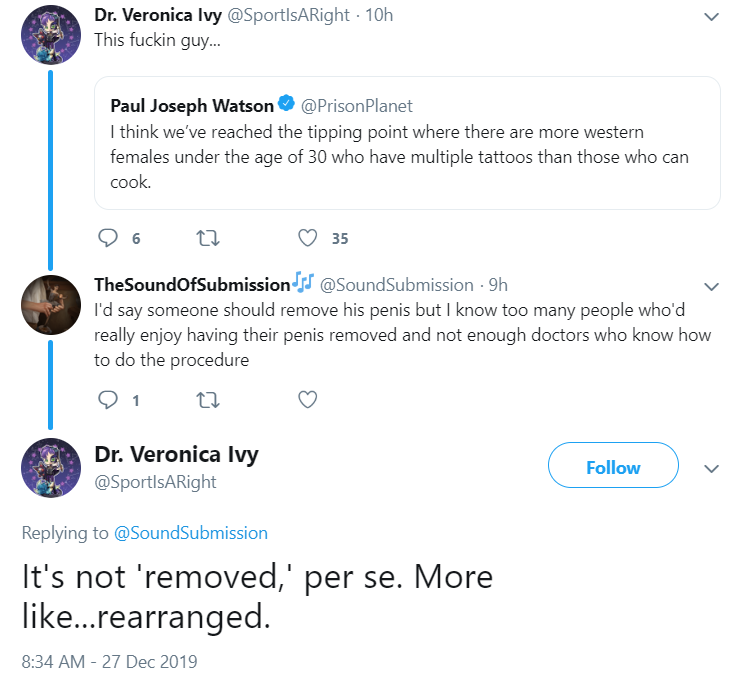This screenshot has width=743, height=686.
Task: Open the @SoundSubmission mention link
Action: [191, 533]
